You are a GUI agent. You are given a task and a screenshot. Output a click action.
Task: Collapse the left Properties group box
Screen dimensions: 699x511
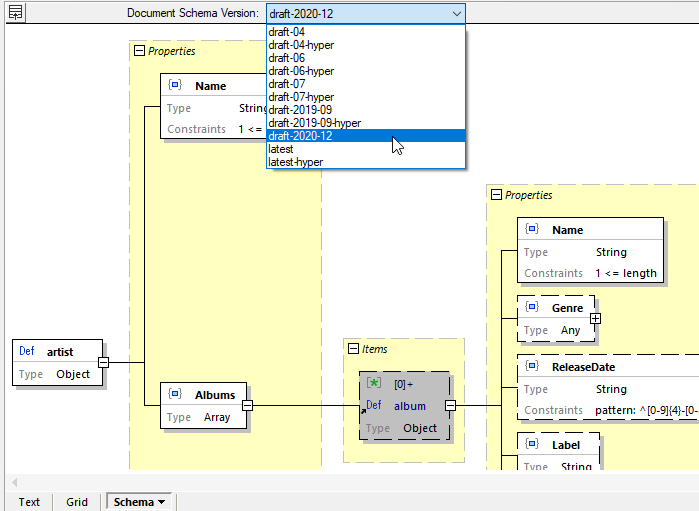tap(139, 51)
